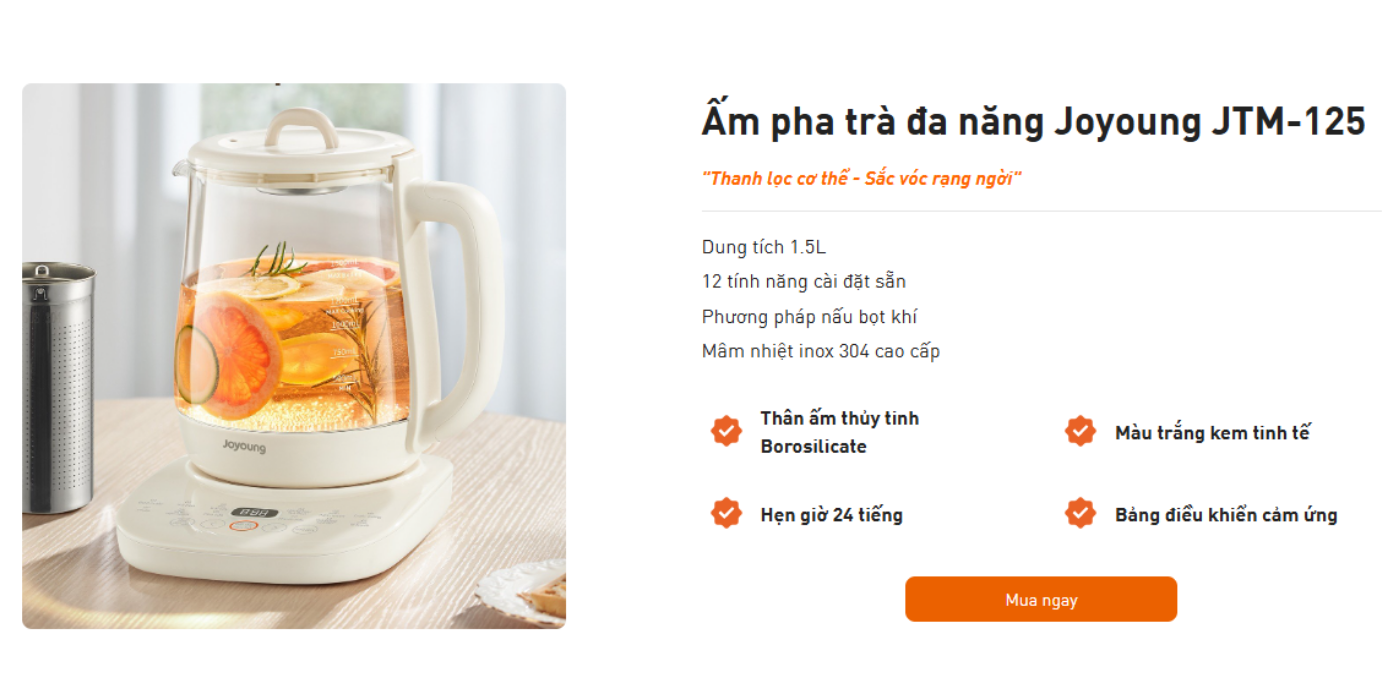Image resolution: width=1400 pixels, height=700 pixels.
Task: Click the Màu trắng kem tinh tế label
Action: click(x=1212, y=433)
